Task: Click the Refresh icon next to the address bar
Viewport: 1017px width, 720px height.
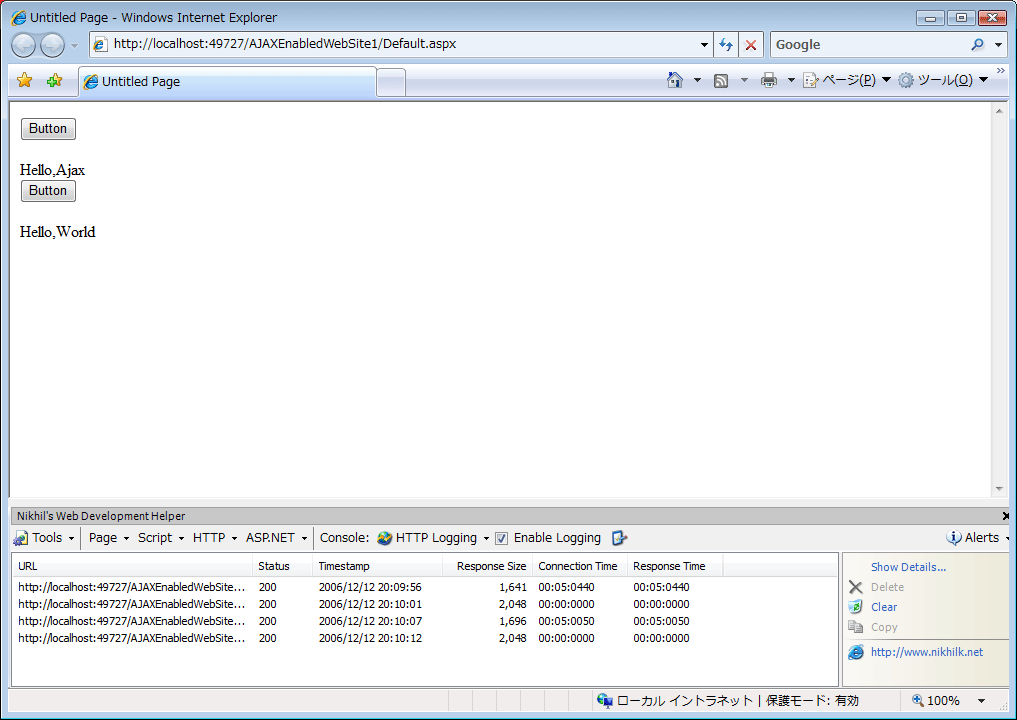Action: [x=728, y=44]
